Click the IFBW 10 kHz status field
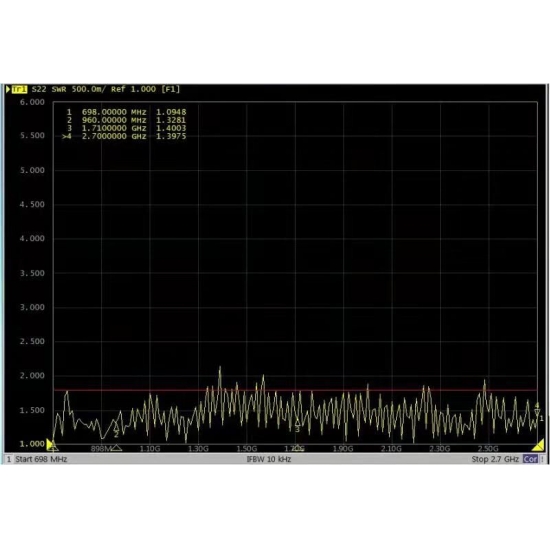550x550 pixels. [x=269, y=459]
